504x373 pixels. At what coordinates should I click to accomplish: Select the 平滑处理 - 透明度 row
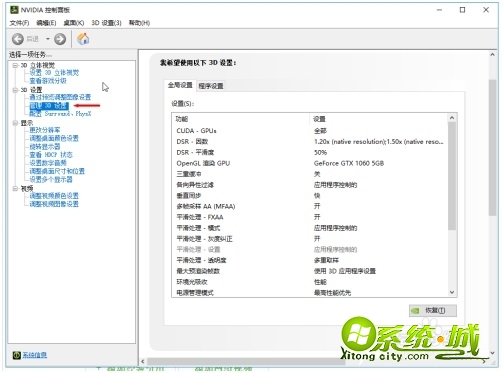[310, 260]
